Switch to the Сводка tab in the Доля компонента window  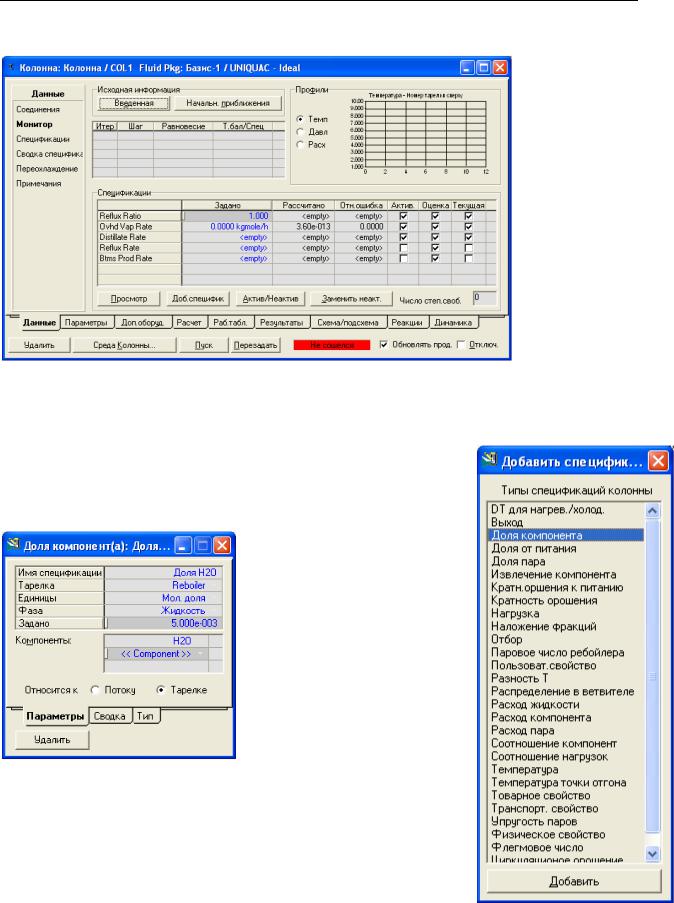pos(109,716)
